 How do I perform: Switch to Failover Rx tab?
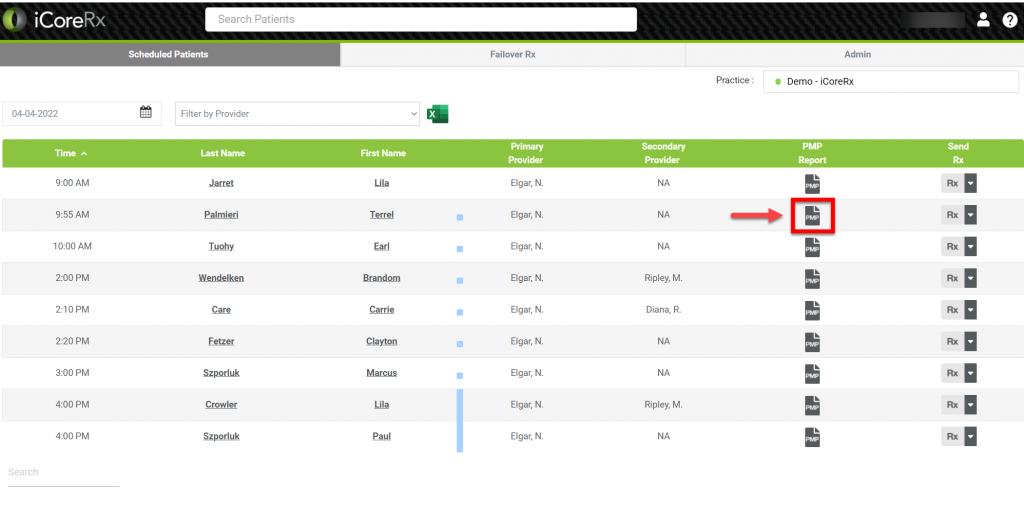click(513, 55)
